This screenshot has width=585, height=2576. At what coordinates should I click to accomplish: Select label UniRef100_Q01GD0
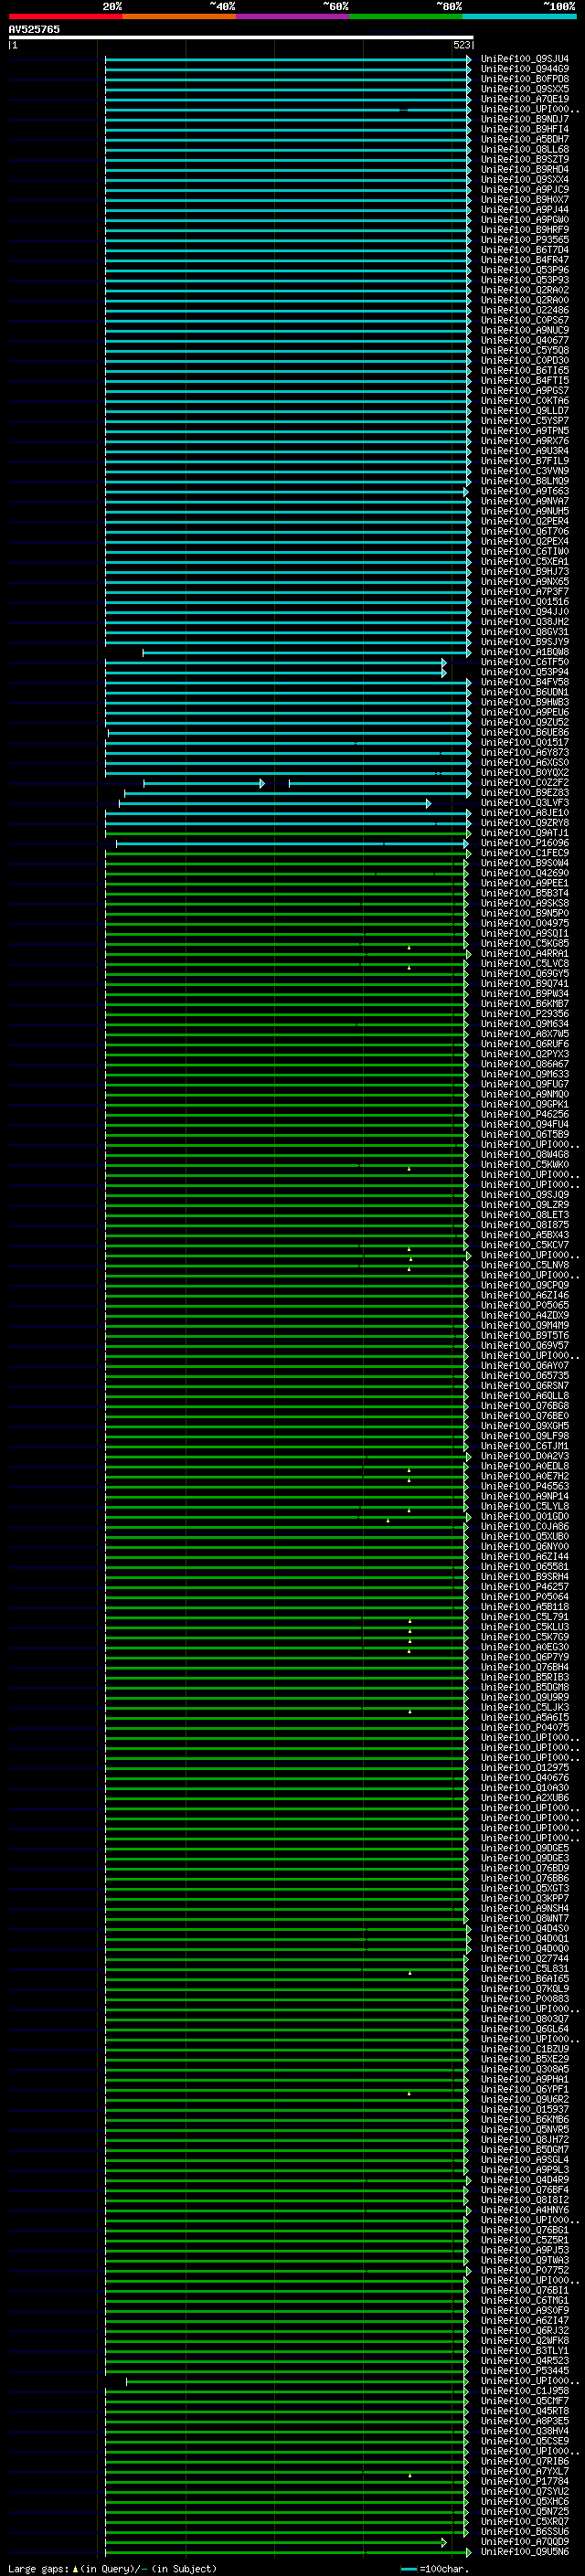(524, 1516)
